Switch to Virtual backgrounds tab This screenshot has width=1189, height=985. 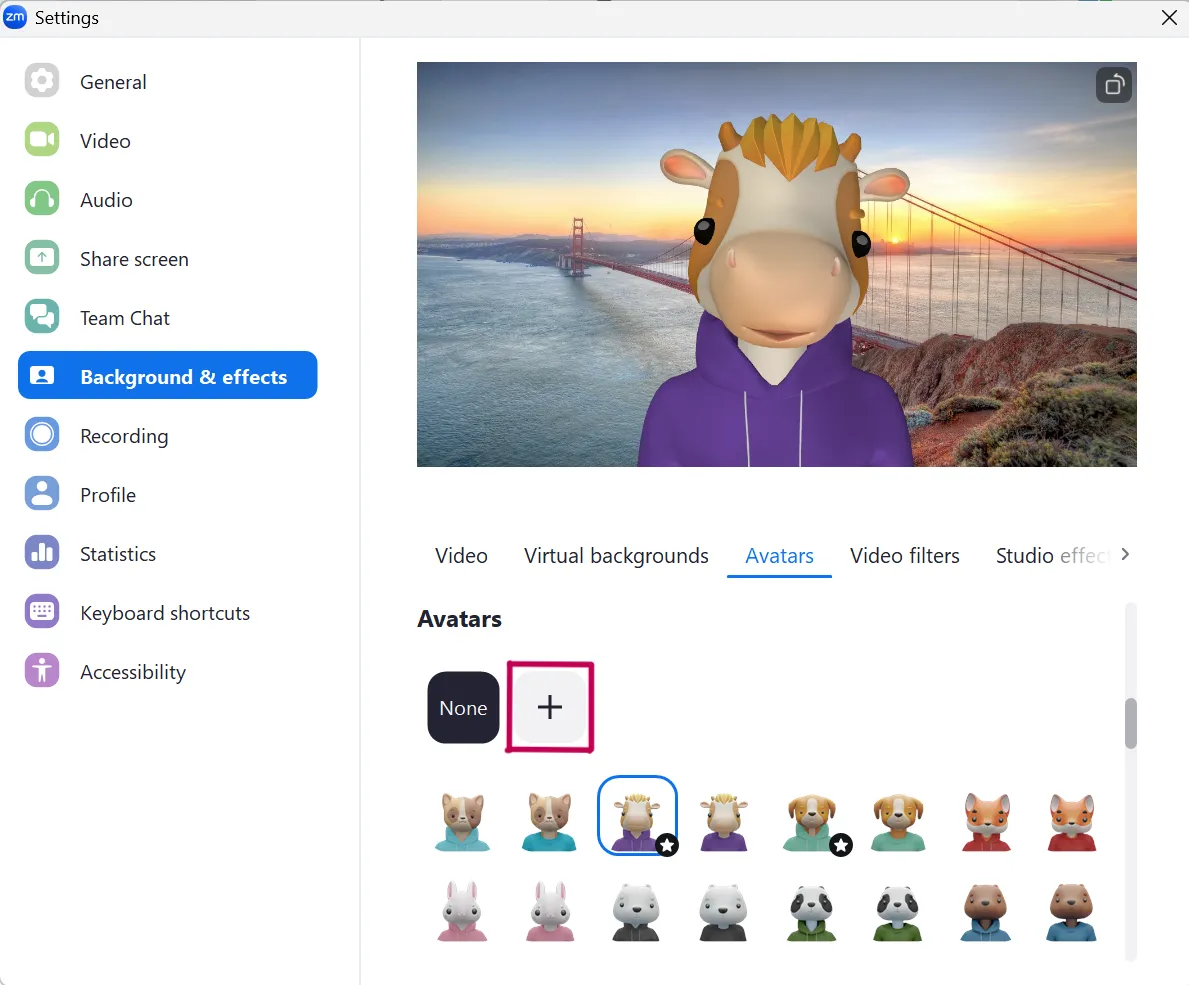pos(616,556)
